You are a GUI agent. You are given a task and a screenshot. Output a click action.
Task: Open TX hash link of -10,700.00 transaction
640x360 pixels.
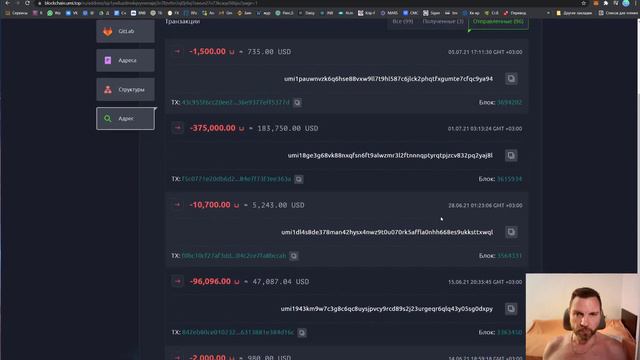(234, 256)
